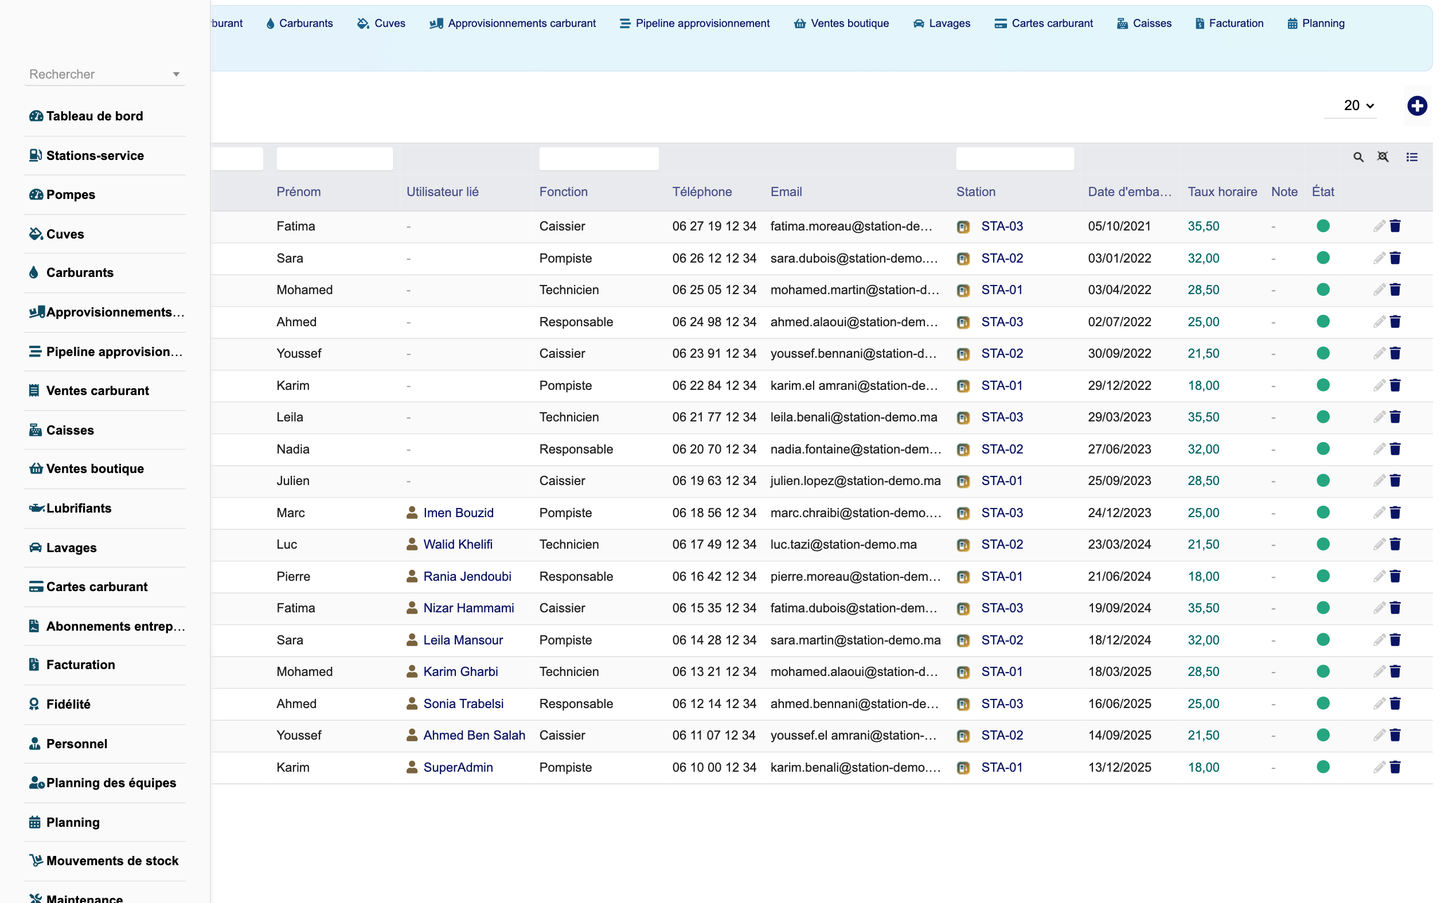Edit the row for sara.dubois@station-demo
This screenshot has width=1445, height=903.
(1379, 258)
